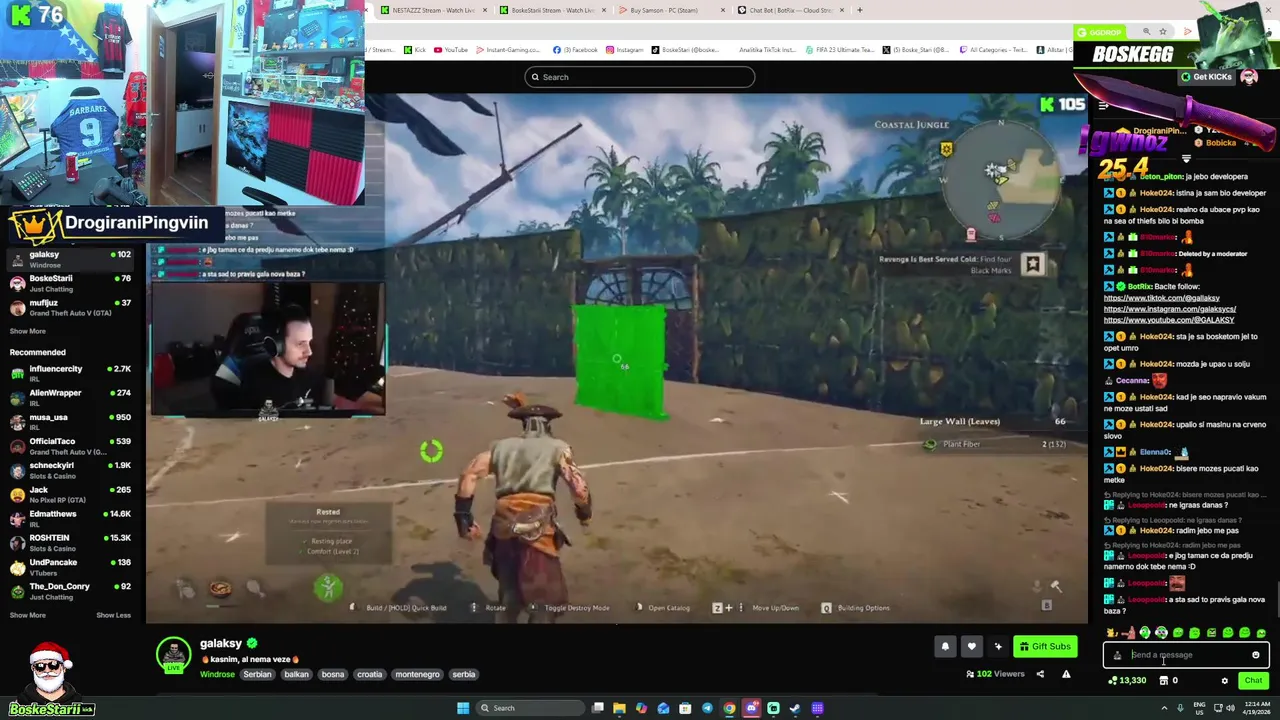Click the balkan stream tag
The height and width of the screenshot is (720, 1280).
coord(296,674)
